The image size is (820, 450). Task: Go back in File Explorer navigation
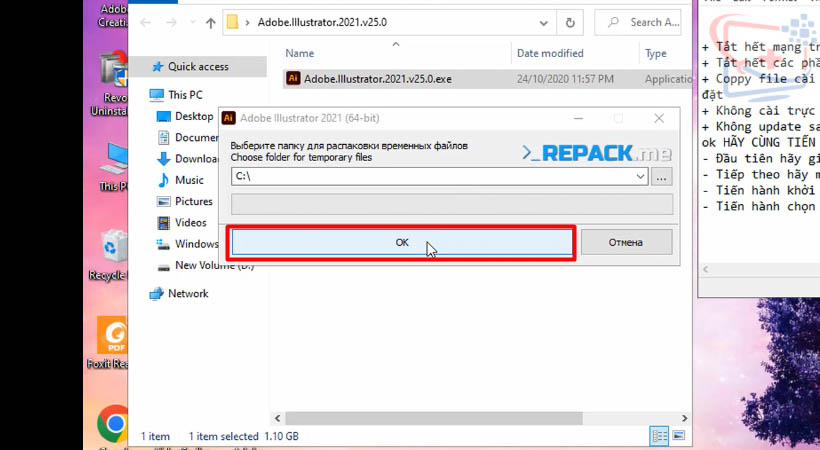[146, 22]
